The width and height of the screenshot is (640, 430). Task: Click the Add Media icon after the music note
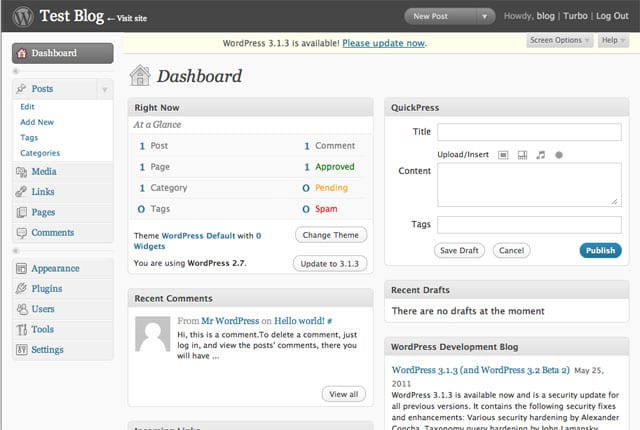(x=559, y=155)
